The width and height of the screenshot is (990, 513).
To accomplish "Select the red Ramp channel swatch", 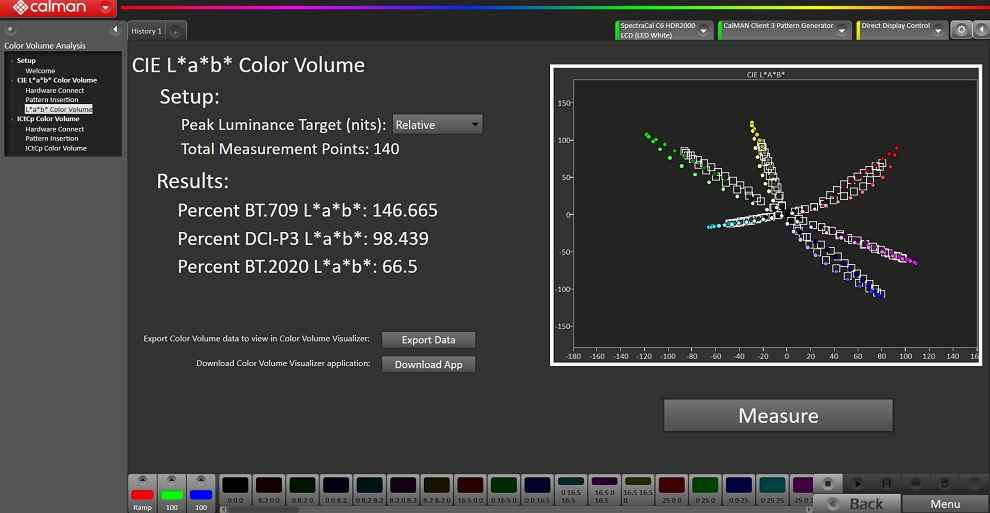I will (142, 495).
